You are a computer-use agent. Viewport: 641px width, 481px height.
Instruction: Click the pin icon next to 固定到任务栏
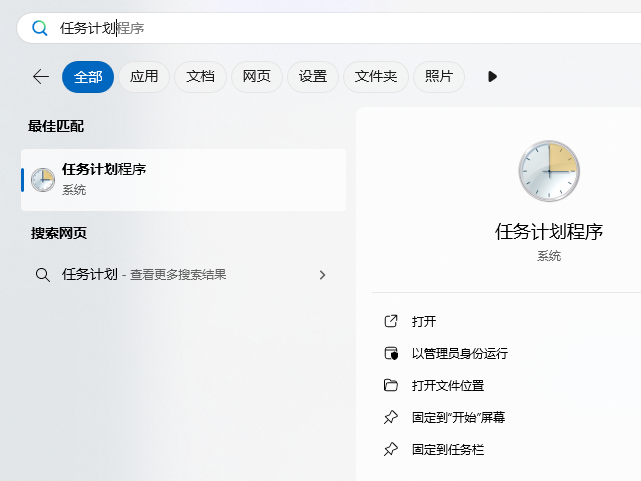(391, 449)
